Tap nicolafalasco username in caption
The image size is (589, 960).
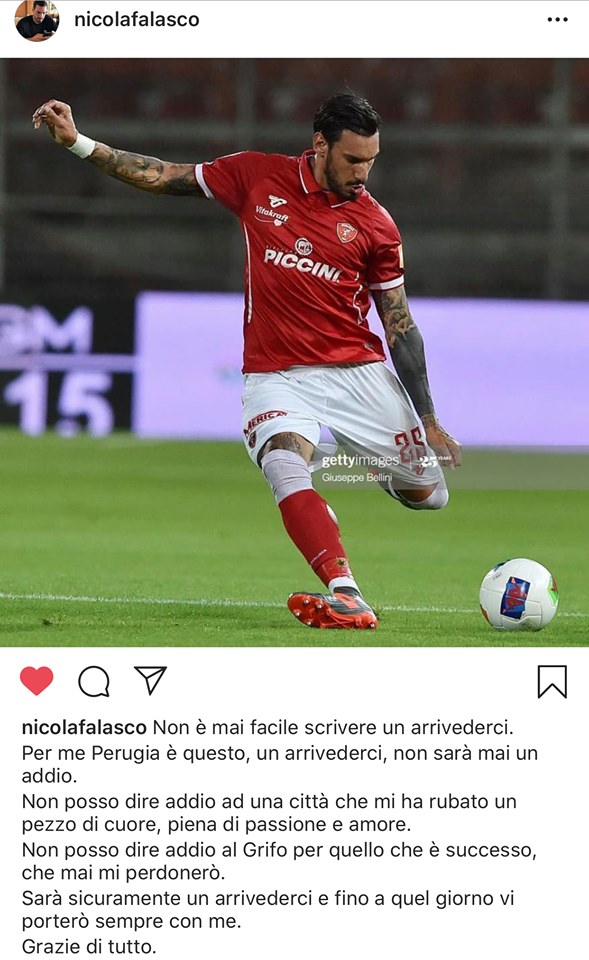pyautogui.click(x=84, y=727)
